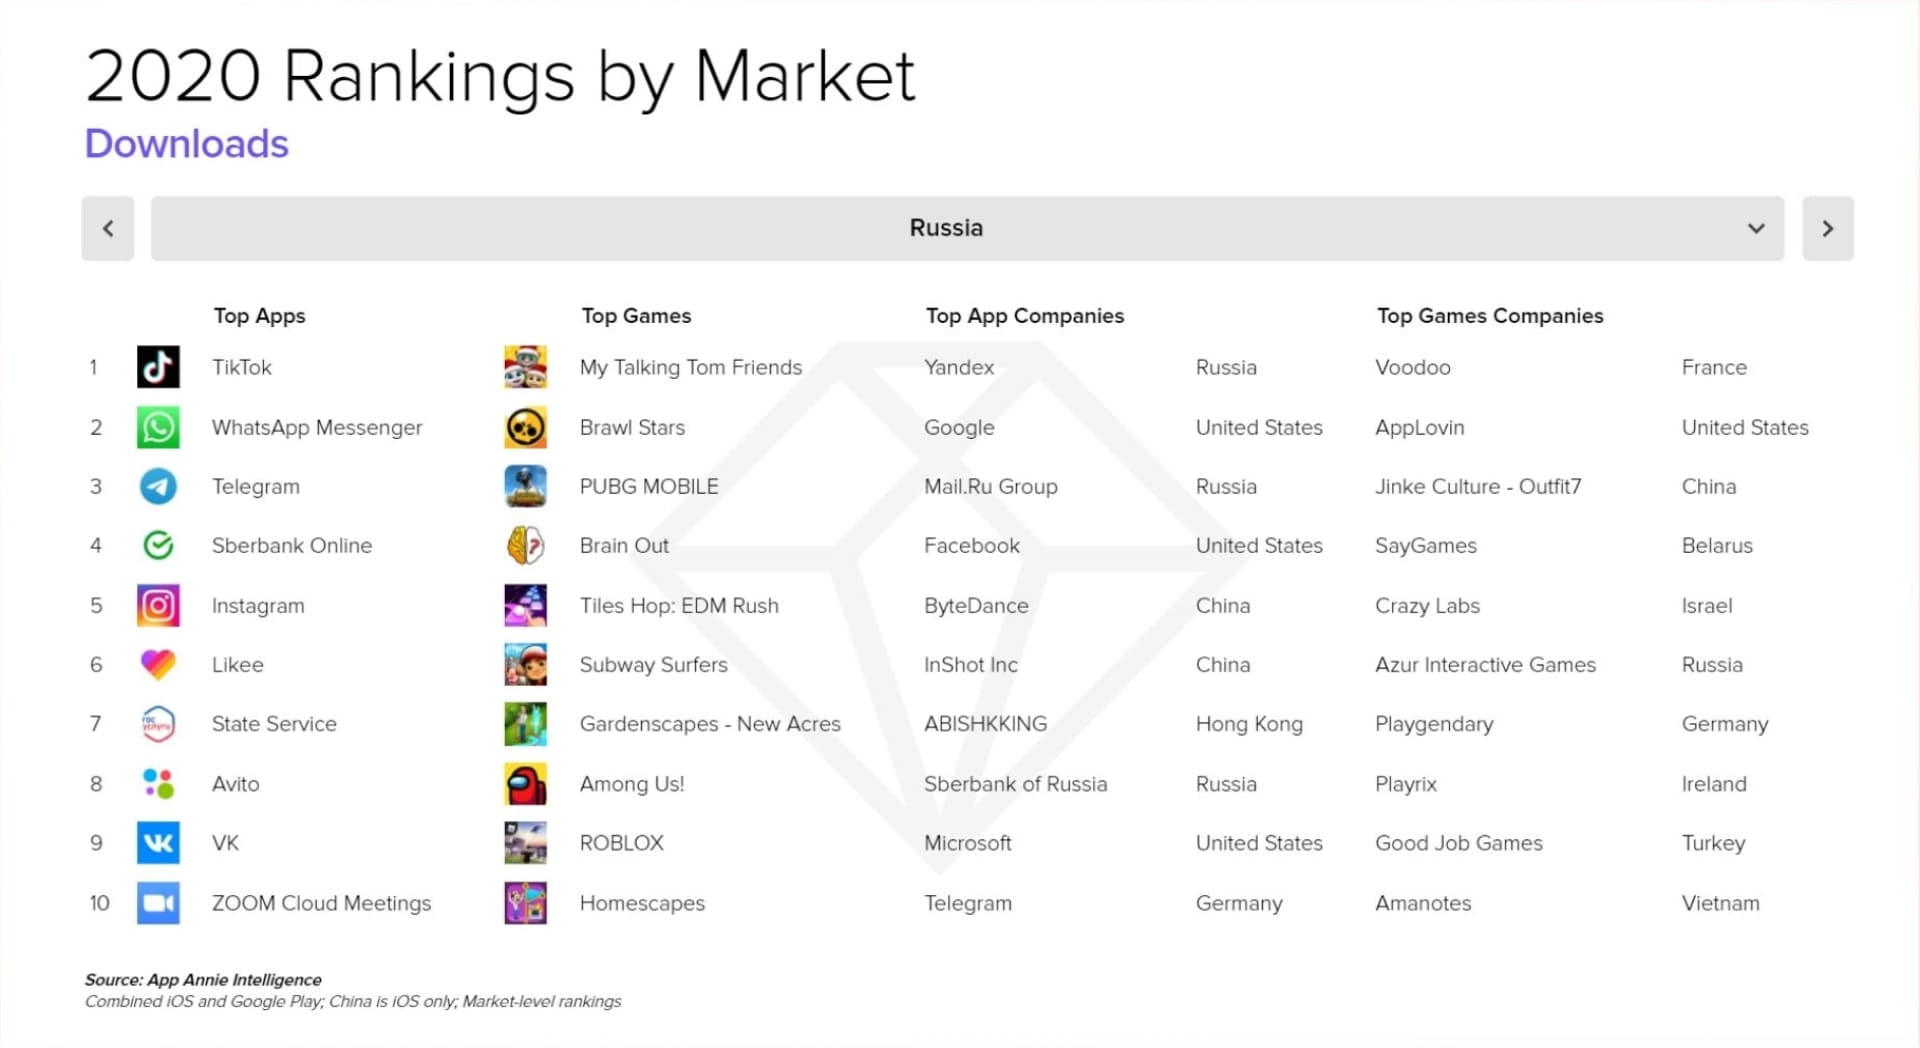
Task: Click the Top Games Companies header
Action: point(1489,316)
